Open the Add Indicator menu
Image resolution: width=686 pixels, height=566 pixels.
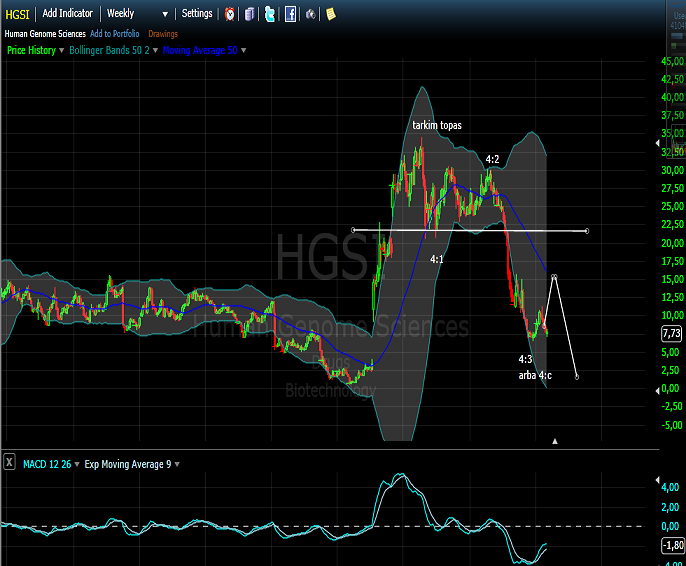(x=67, y=14)
